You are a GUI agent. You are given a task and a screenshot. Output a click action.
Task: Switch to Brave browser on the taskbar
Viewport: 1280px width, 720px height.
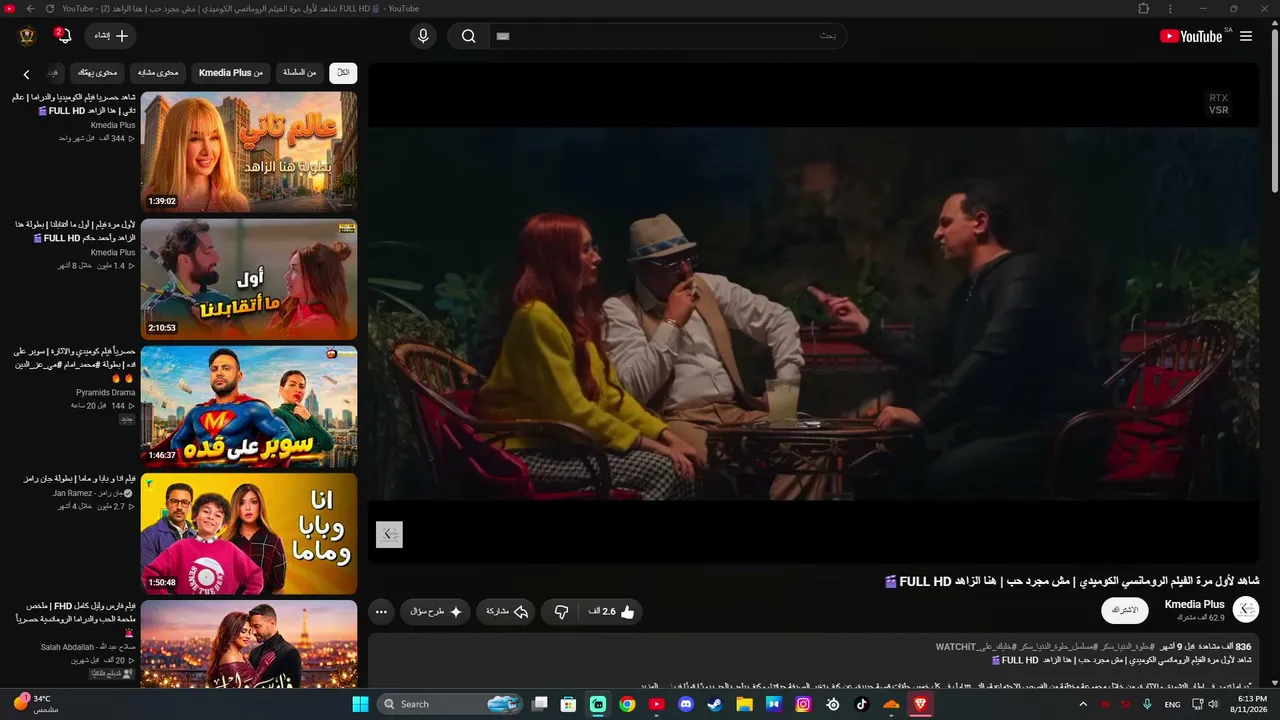[920, 704]
